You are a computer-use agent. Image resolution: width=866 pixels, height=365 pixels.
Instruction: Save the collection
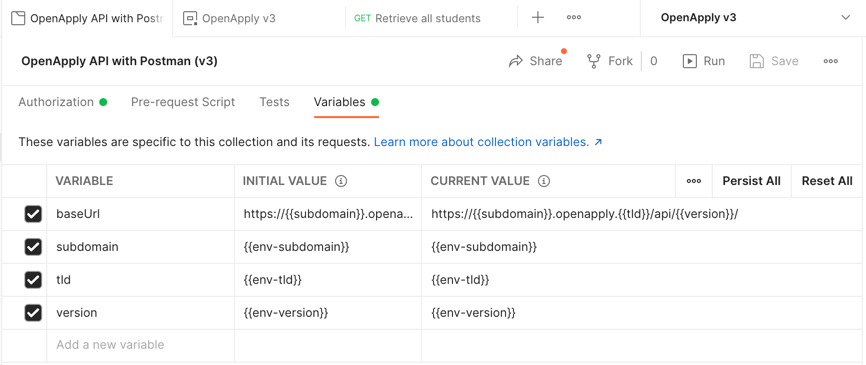pos(774,61)
